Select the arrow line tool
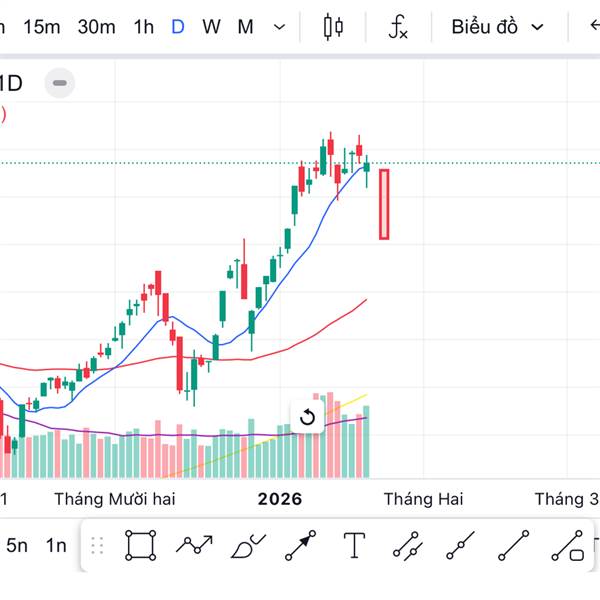Viewport: 600px width, 600px height. point(300,545)
